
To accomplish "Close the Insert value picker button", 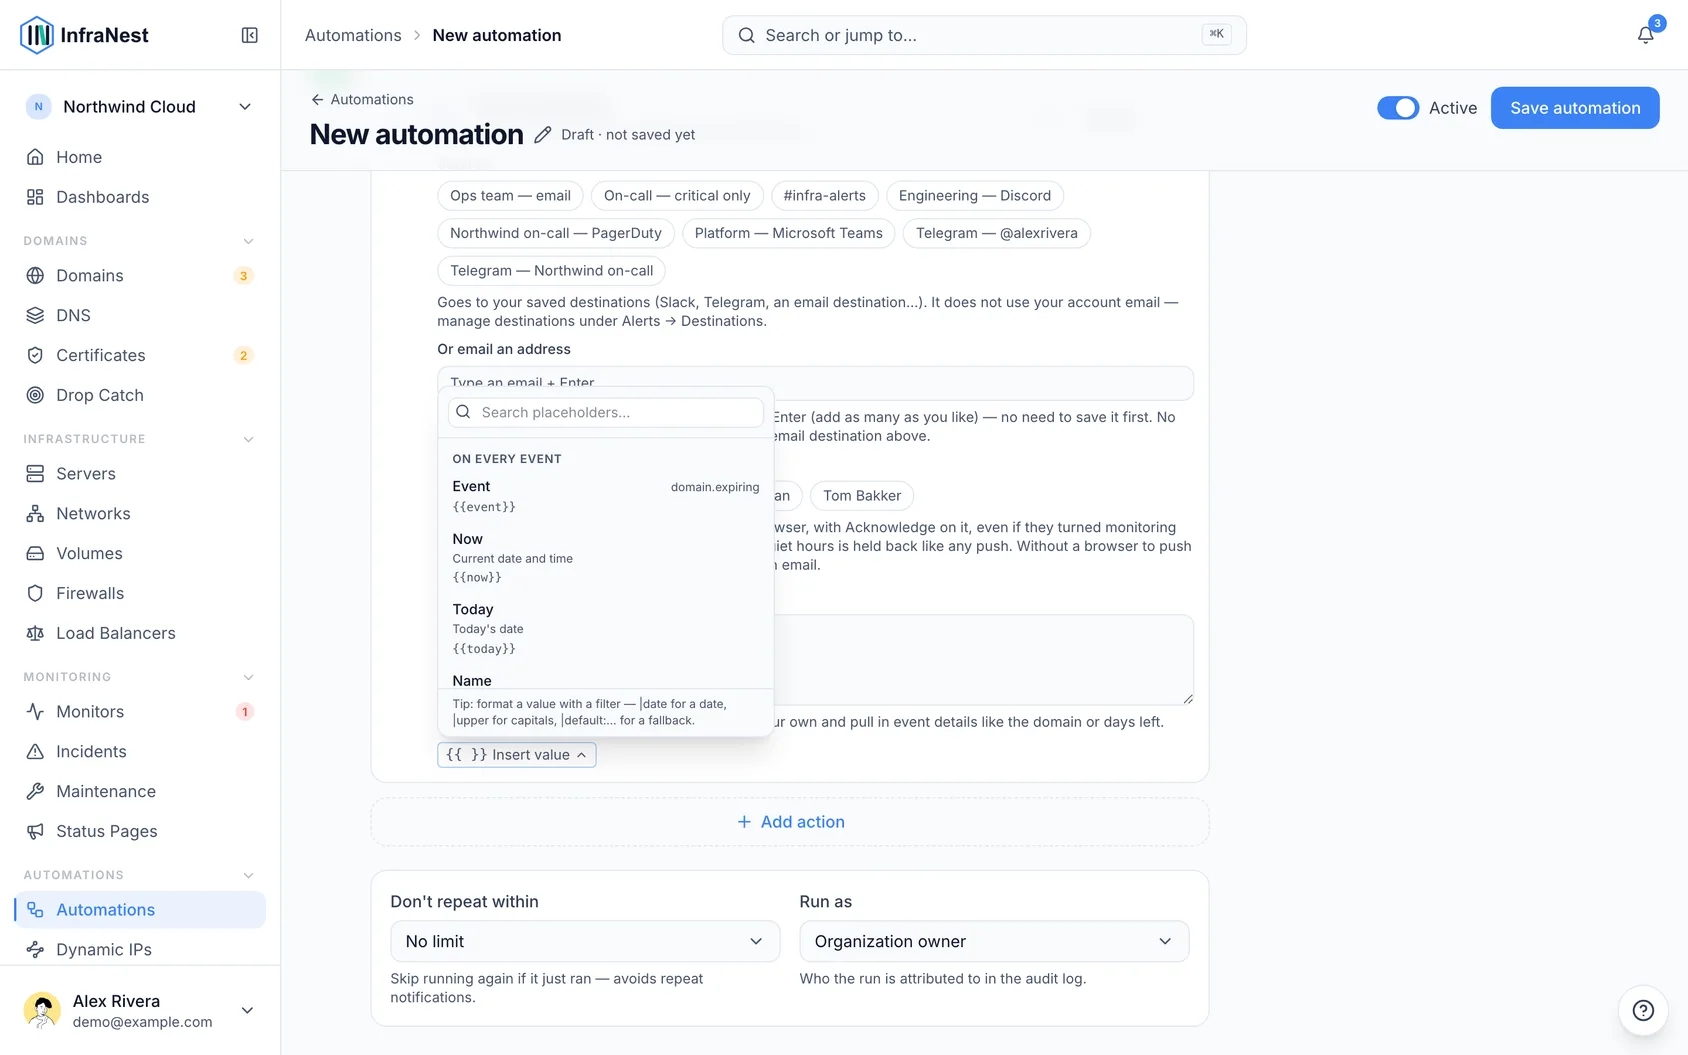I will tap(517, 755).
